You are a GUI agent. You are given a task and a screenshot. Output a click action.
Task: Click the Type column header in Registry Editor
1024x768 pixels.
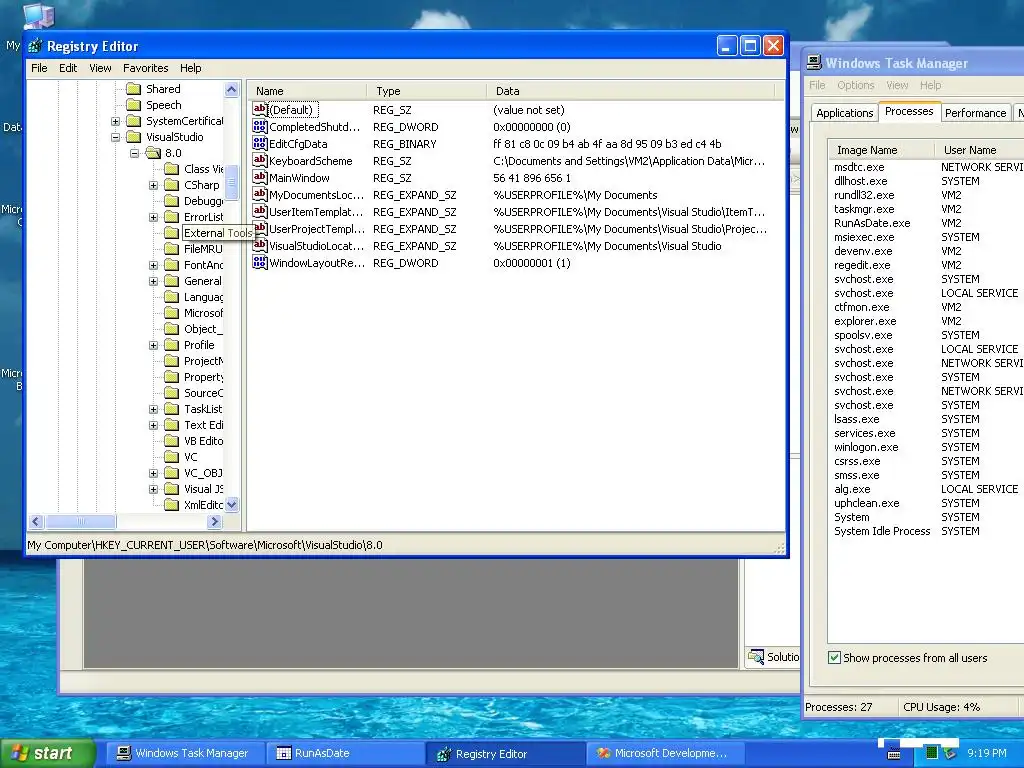426,91
